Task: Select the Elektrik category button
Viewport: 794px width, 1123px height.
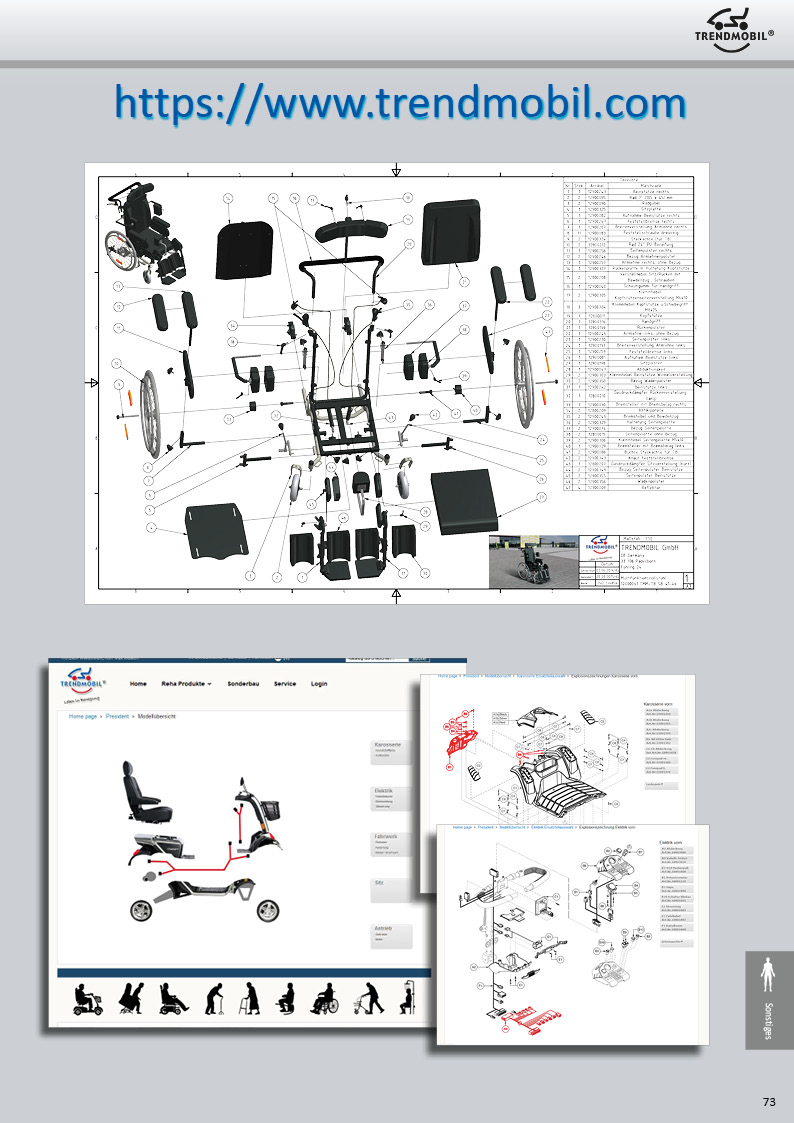Action: [x=391, y=798]
